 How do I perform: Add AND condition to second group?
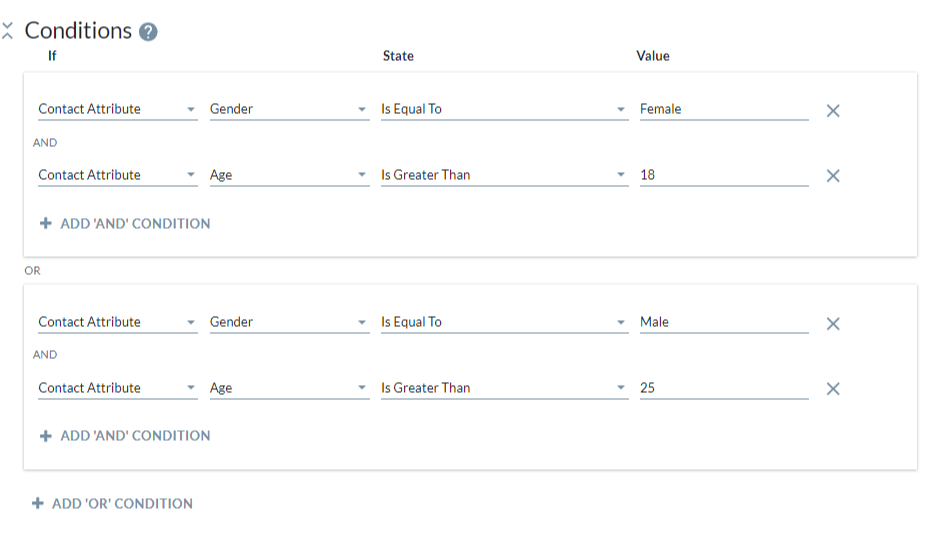click(125, 436)
